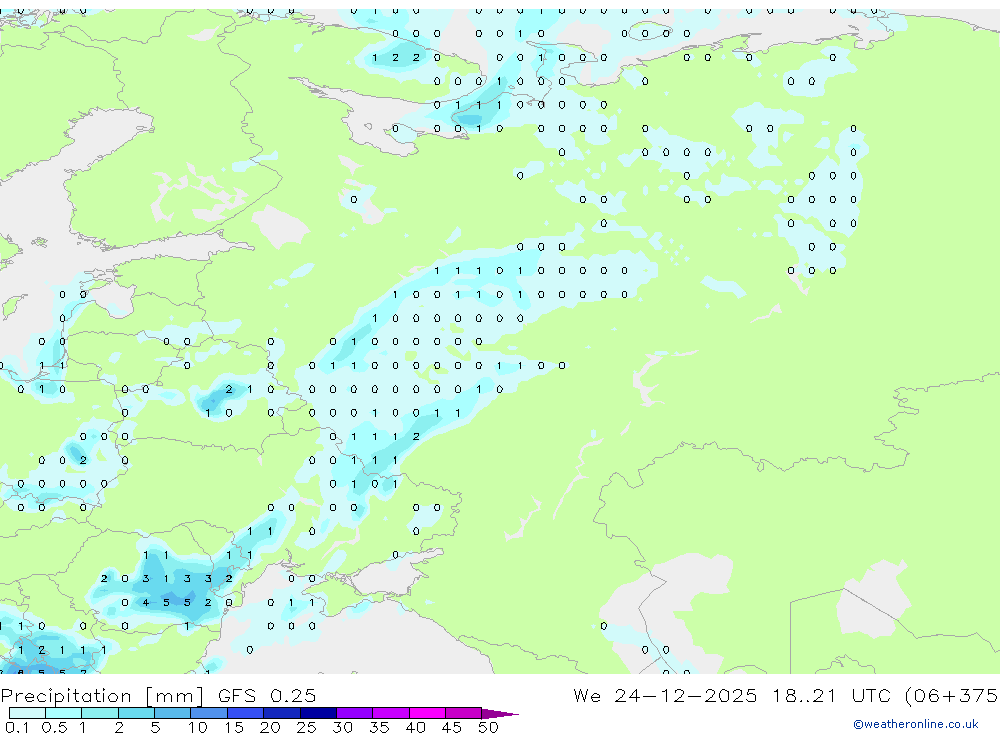The width and height of the screenshot is (1000, 733).
Task: Click the 'We 24-12-2025 18..21 UTC' date label
Action: [x=733, y=695]
